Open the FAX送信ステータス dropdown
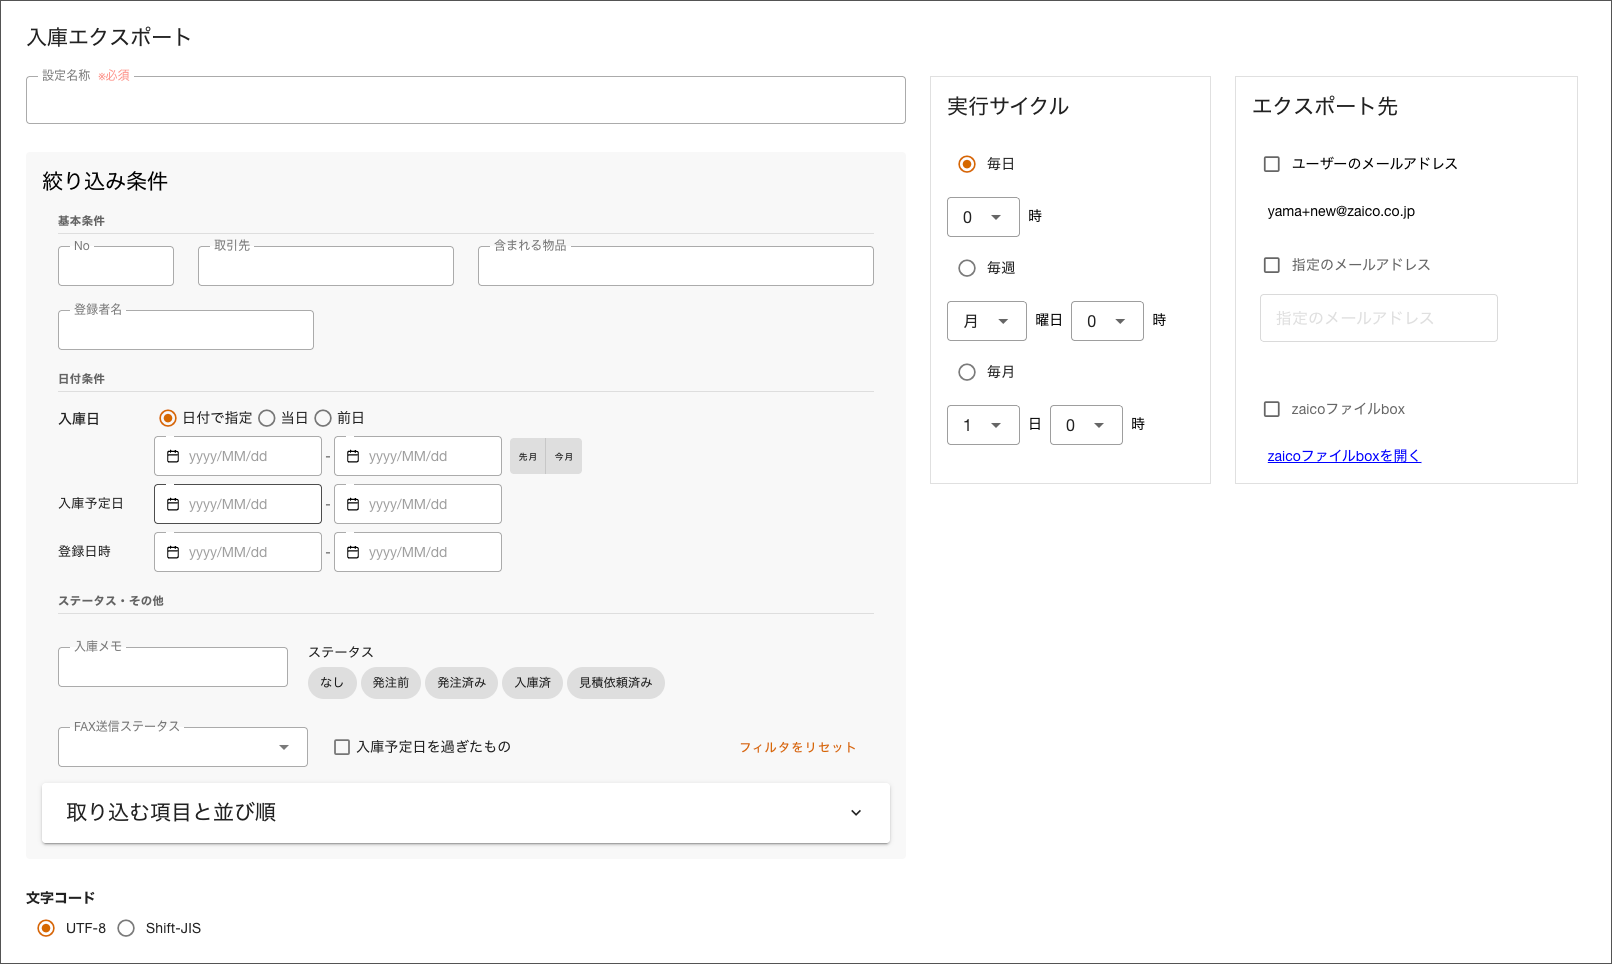 tap(183, 747)
